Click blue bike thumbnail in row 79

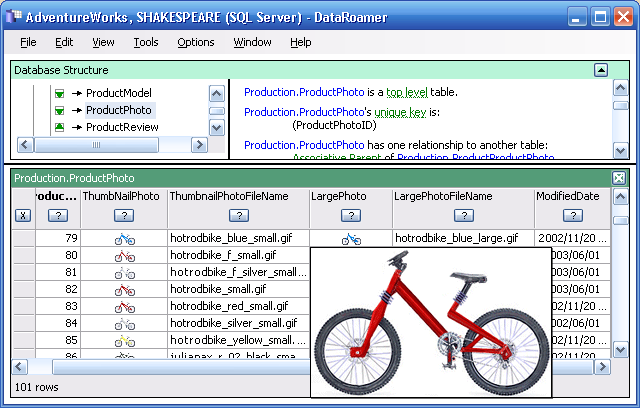pyautogui.click(x=124, y=239)
